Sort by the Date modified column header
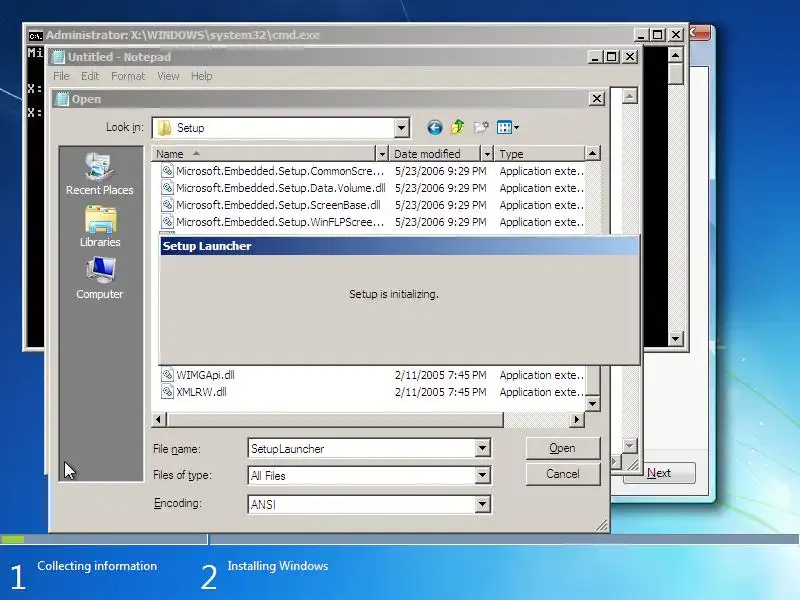The width and height of the screenshot is (800, 600). [x=435, y=154]
